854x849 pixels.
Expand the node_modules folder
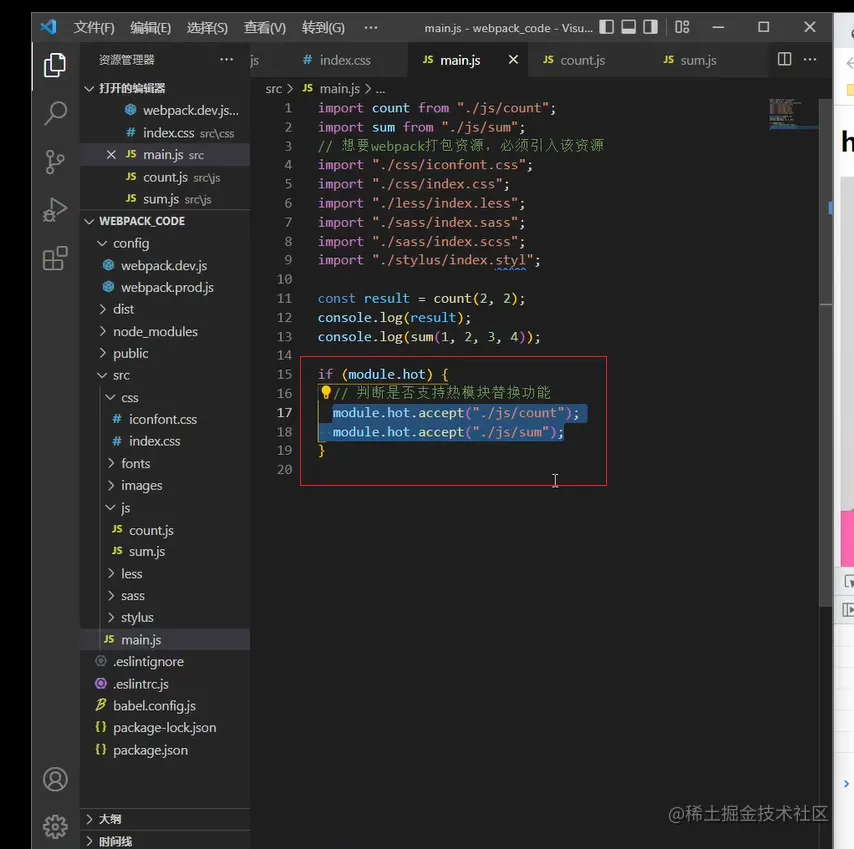click(164, 332)
